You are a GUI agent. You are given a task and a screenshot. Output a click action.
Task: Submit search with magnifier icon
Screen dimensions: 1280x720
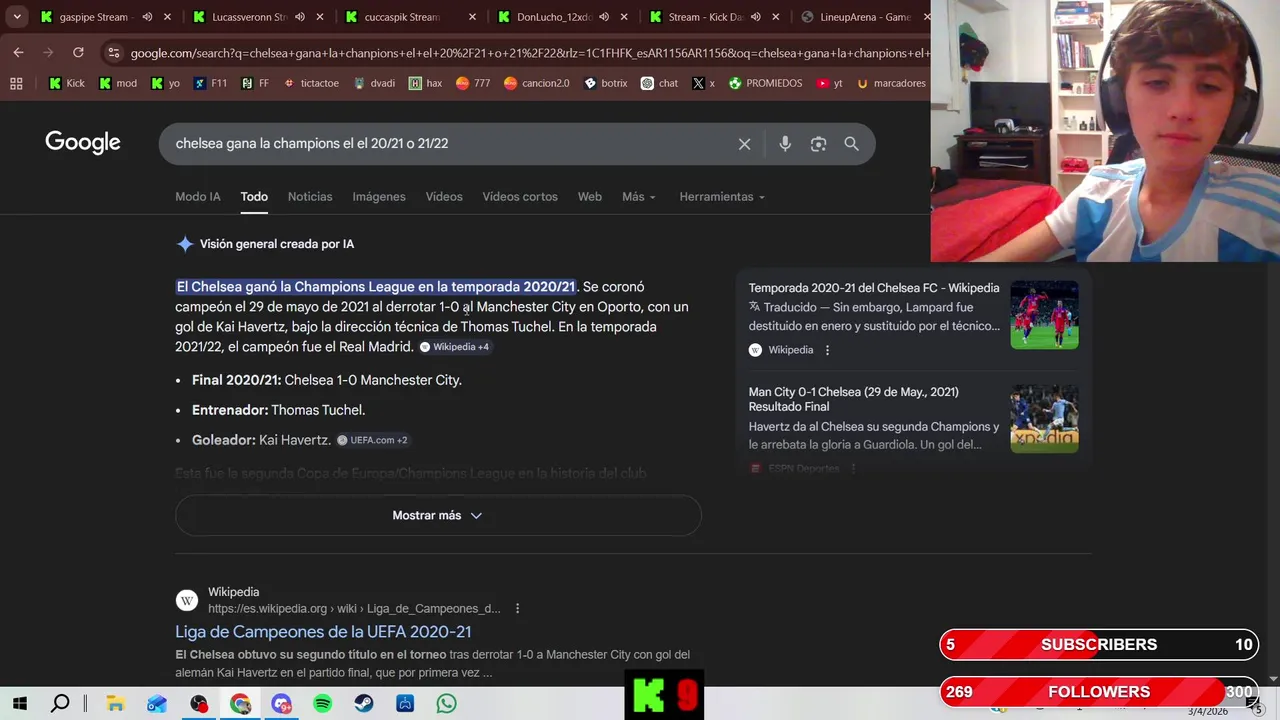click(851, 144)
